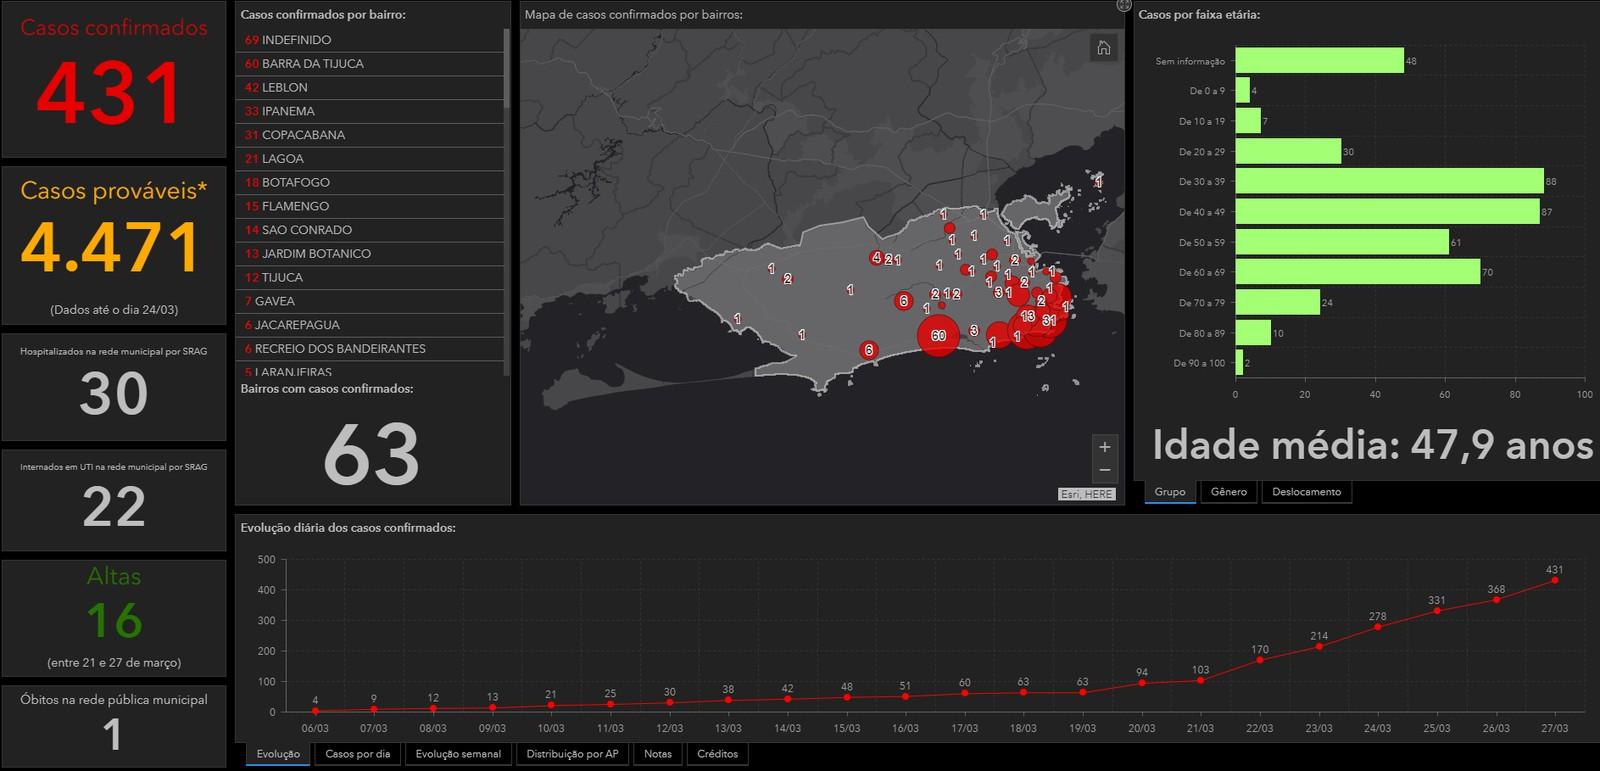Click the De 60 a 69 bar
Screen dimensions: 1600x771
click(x=1358, y=272)
